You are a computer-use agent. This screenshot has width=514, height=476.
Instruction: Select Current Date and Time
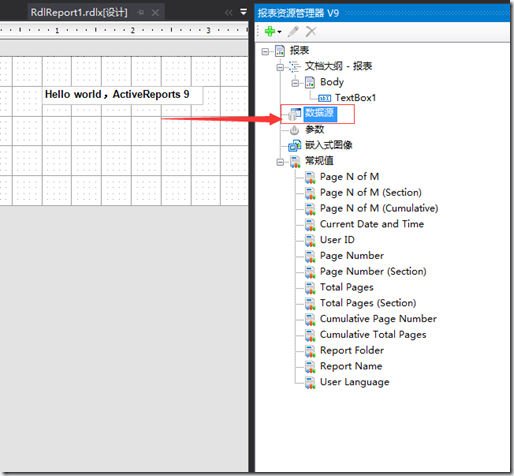point(372,224)
